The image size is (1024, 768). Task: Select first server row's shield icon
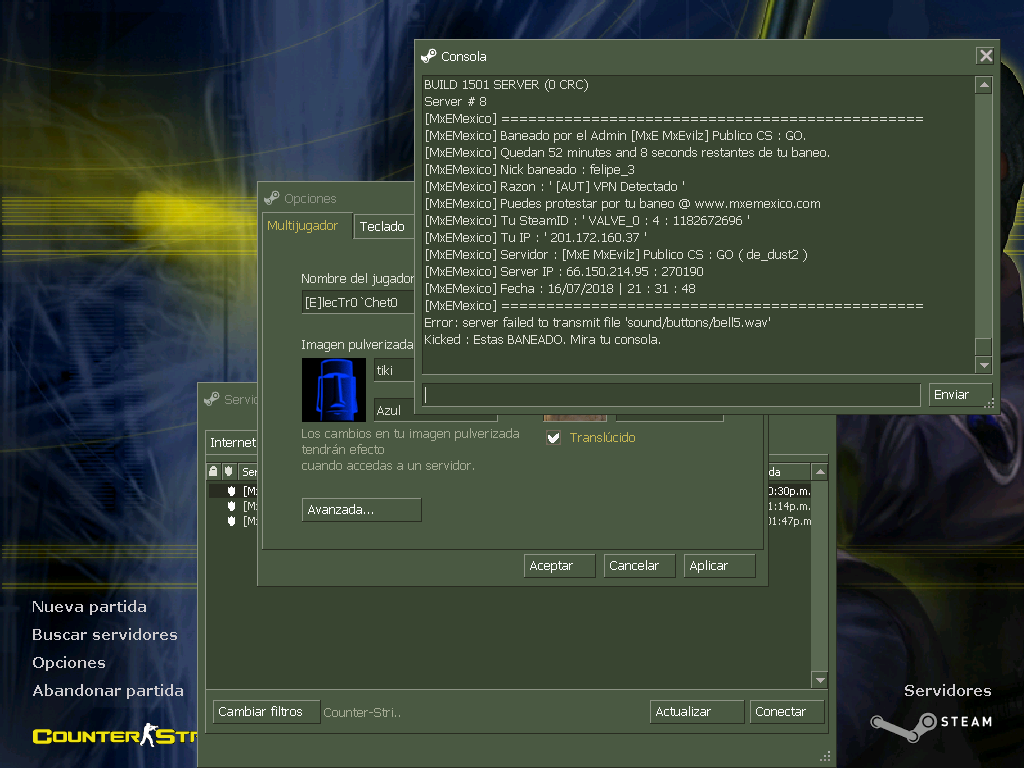(231, 490)
